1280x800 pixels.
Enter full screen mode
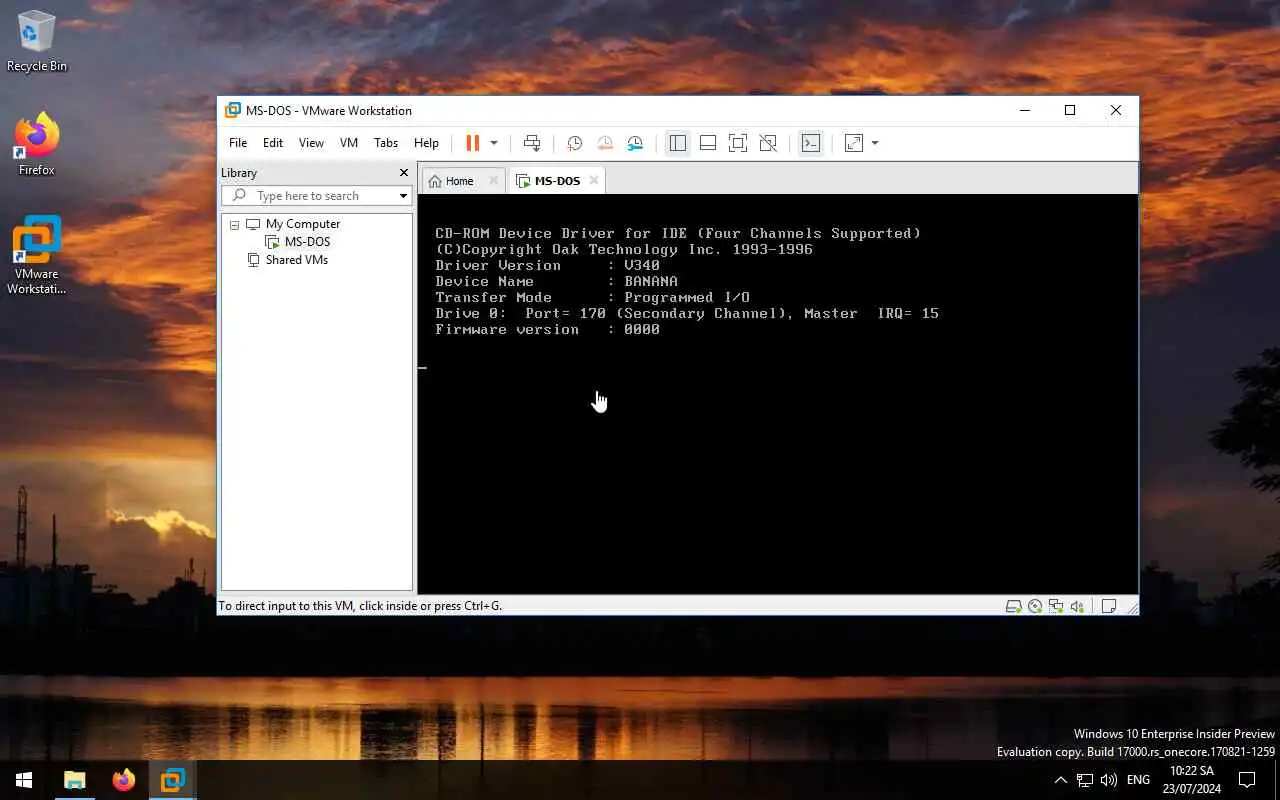tap(738, 143)
